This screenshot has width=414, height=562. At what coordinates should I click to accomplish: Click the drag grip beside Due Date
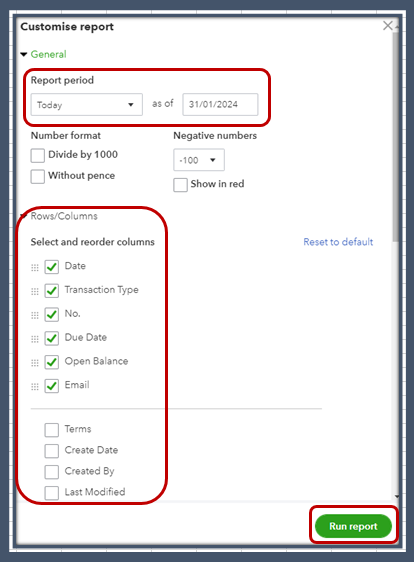click(35, 339)
